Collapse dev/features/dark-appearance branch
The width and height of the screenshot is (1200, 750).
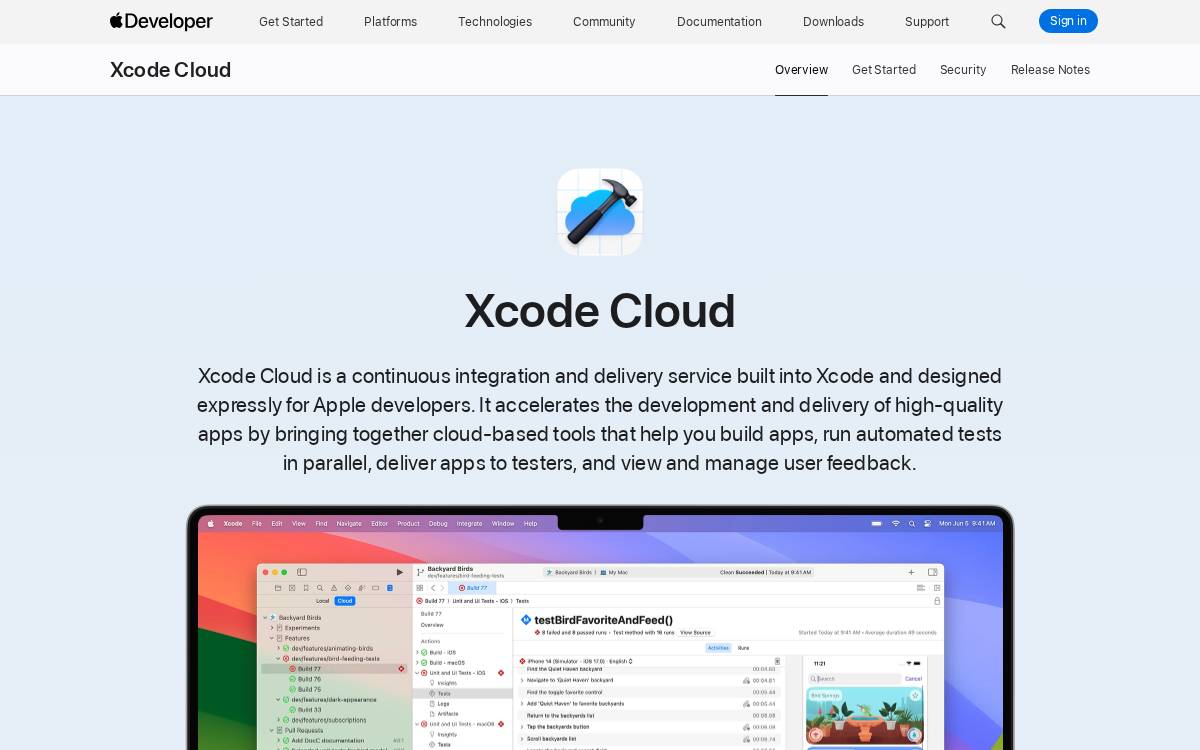[279, 700]
